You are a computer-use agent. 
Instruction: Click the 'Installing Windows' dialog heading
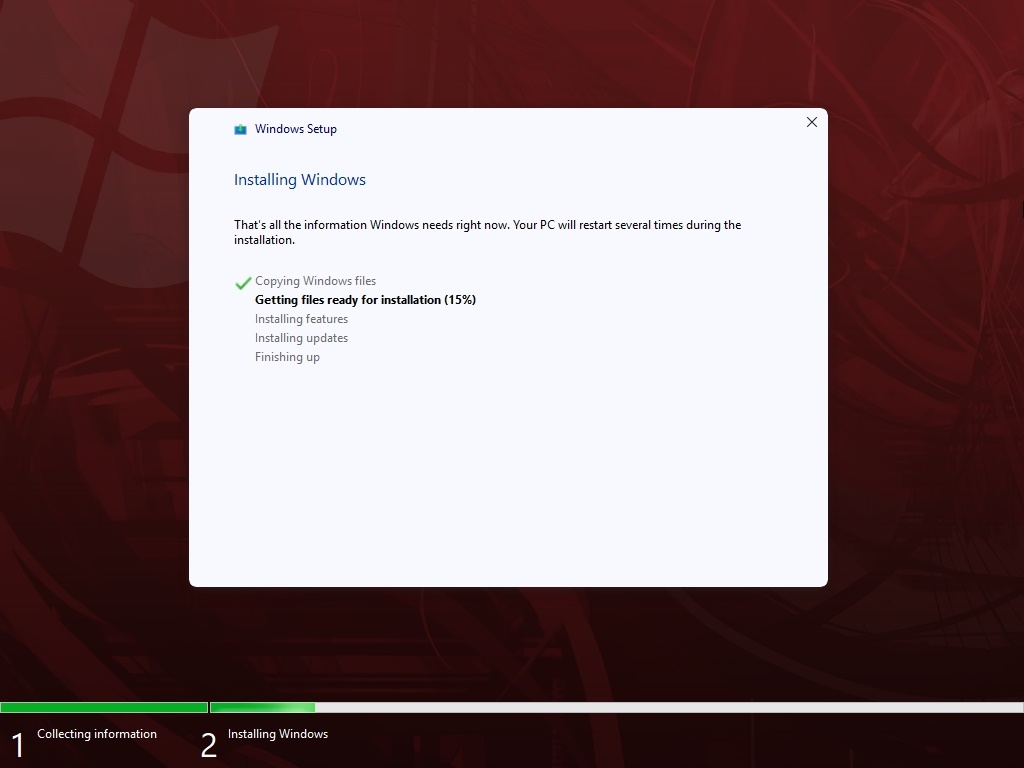click(300, 180)
